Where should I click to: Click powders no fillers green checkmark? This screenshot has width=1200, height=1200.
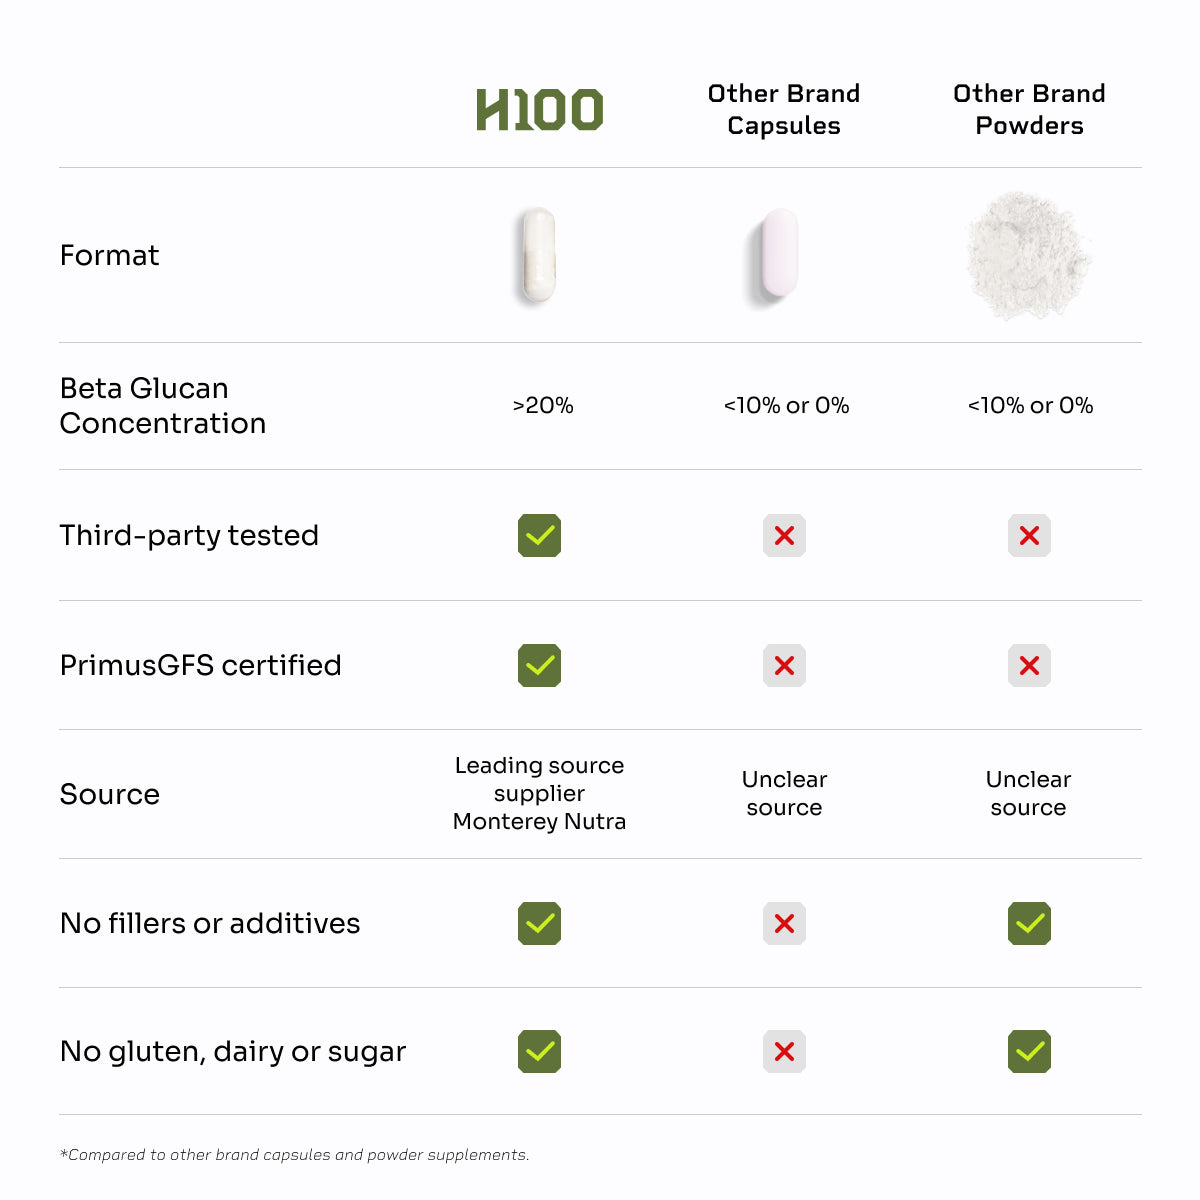tap(1029, 923)
